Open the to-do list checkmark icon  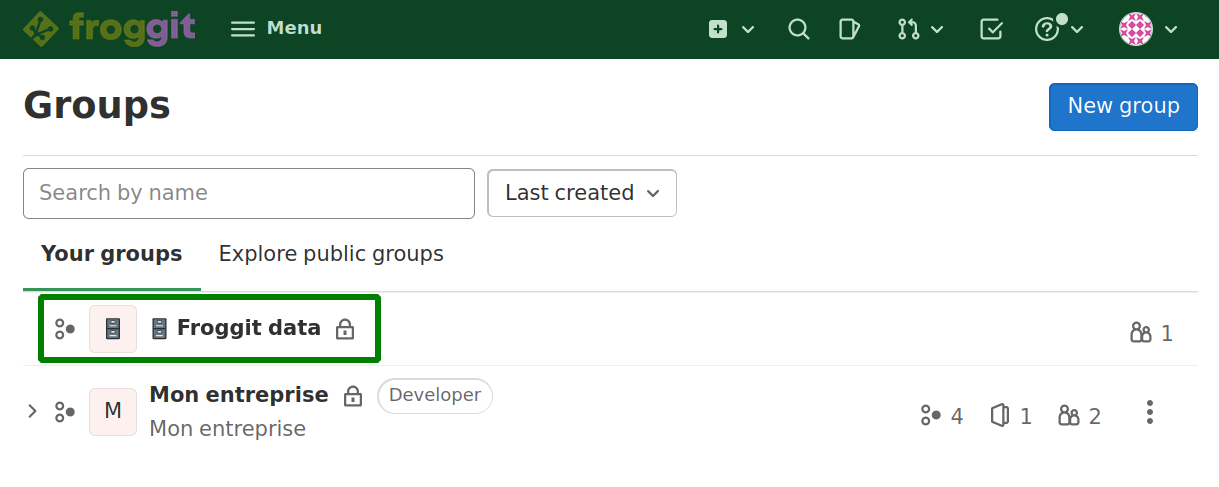(991, 29)
